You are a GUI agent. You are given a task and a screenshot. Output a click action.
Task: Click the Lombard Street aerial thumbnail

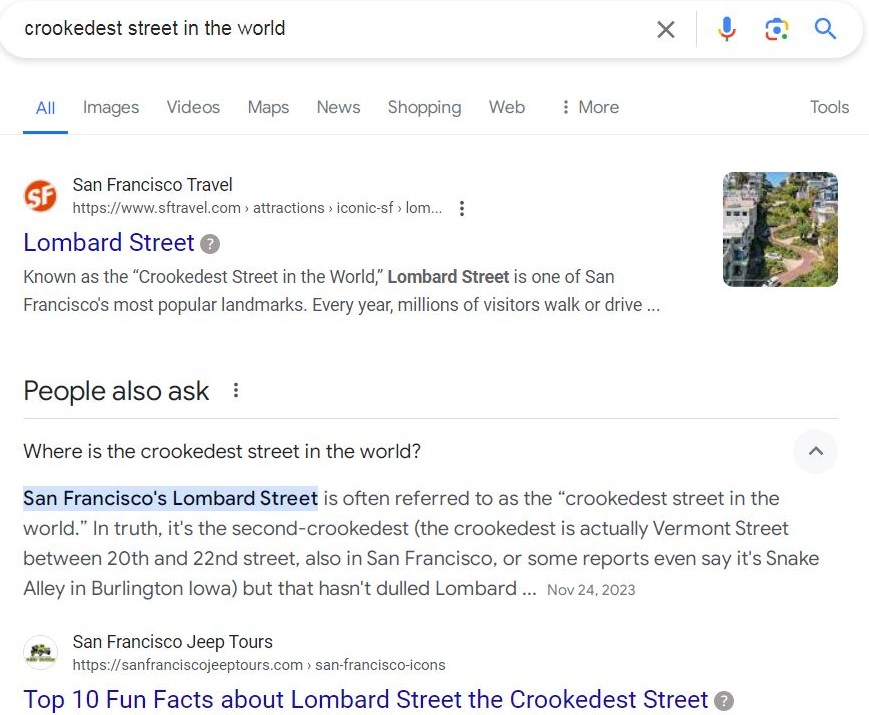click(x=780, y=229)
